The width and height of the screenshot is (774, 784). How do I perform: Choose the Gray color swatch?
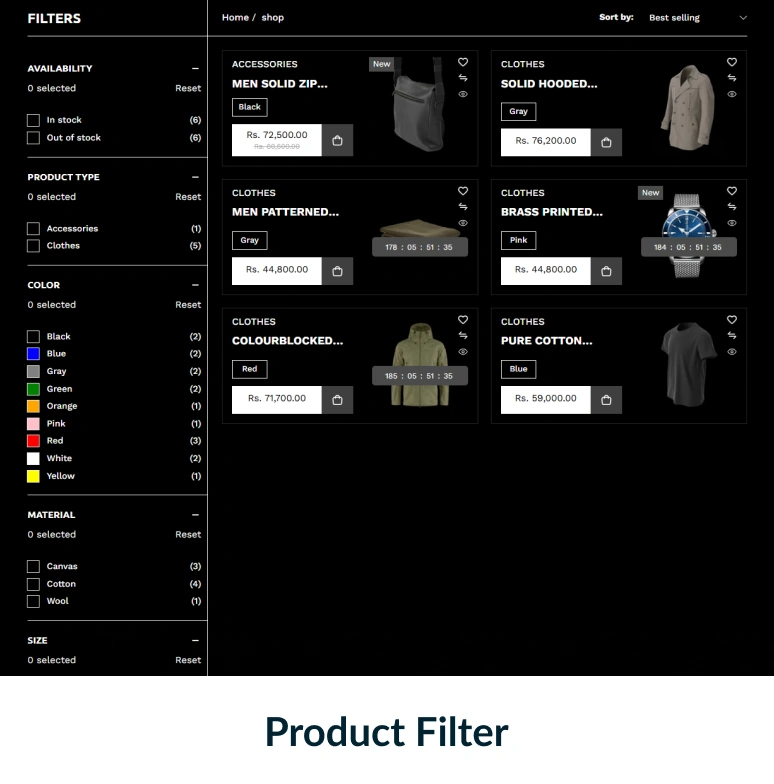[x=34, y=372]
